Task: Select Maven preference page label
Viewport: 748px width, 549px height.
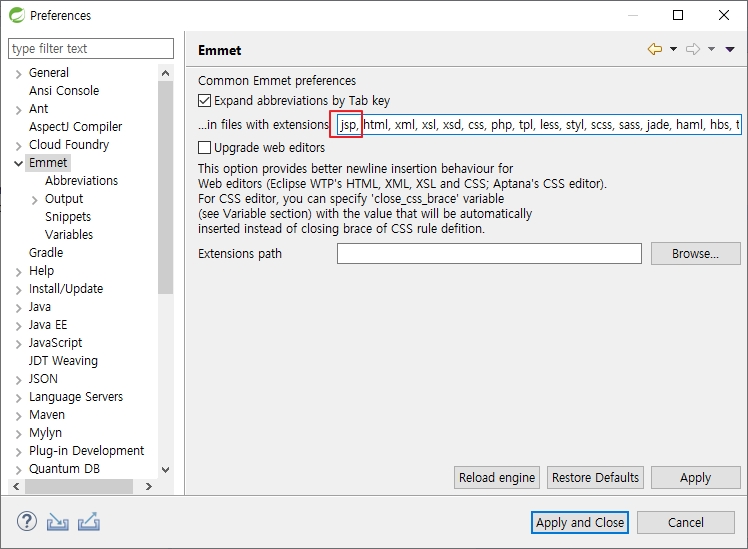Action: (x=47, y=414)
